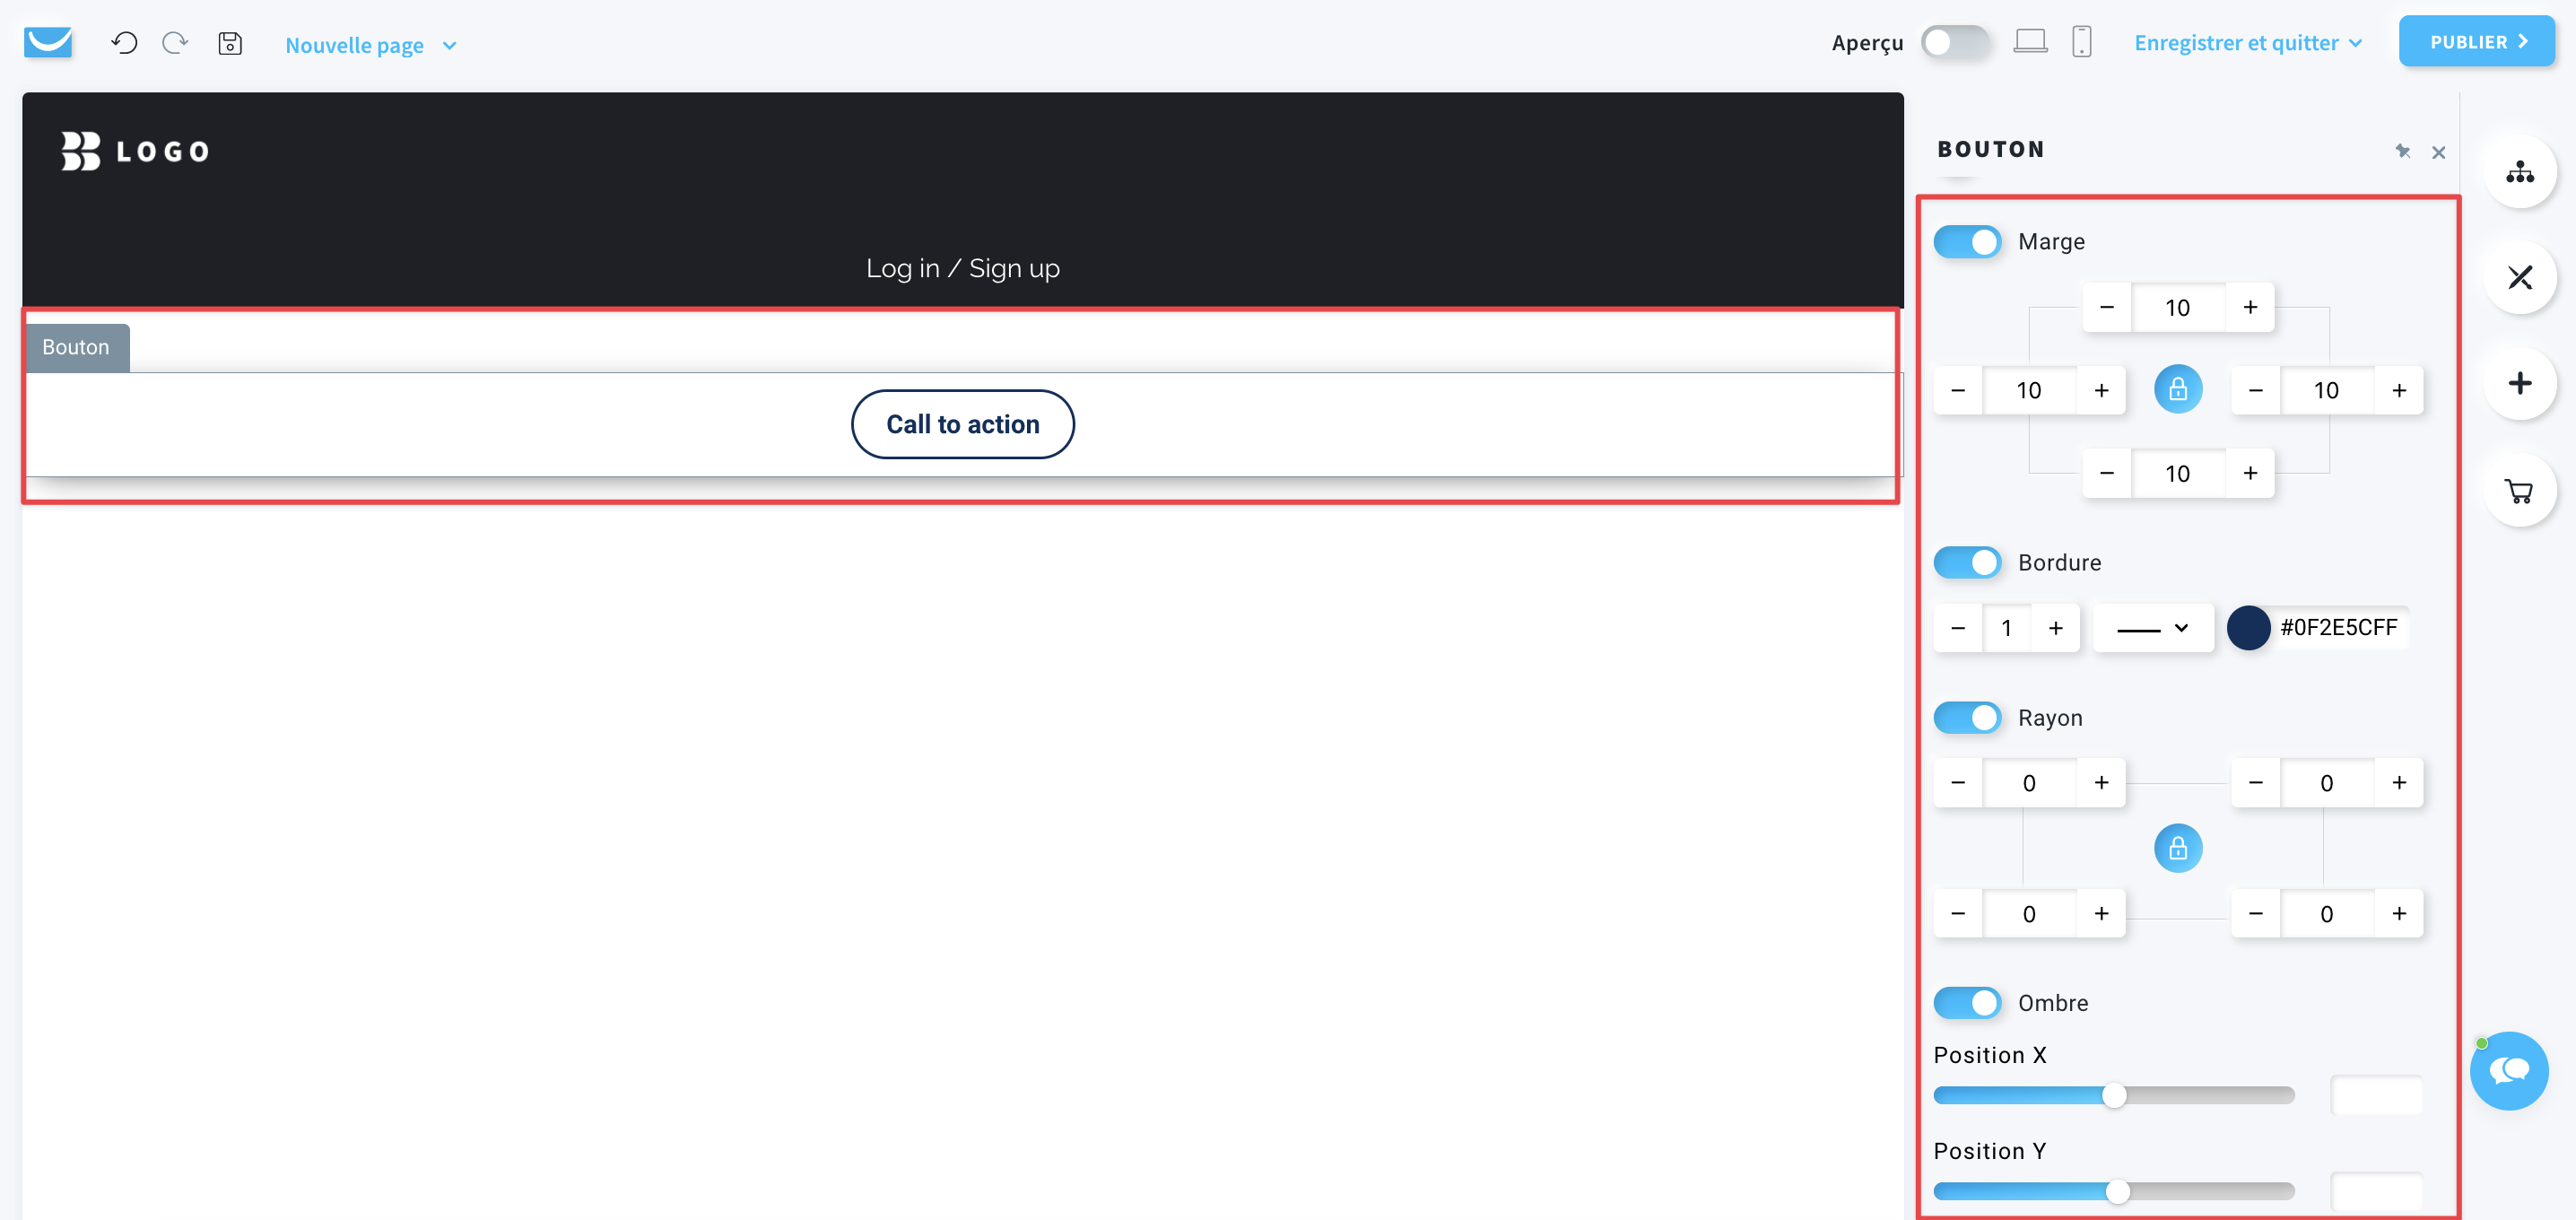Adjust the Position Y slider handle
The height and width of the screenshot is (1220, 2576).
[x=2117, y=1192]
